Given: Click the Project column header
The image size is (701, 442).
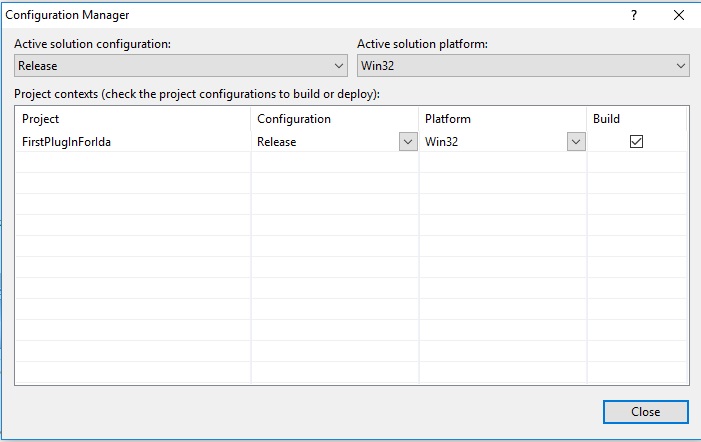Looking at the screenshot, I should (x=133, y=119).
